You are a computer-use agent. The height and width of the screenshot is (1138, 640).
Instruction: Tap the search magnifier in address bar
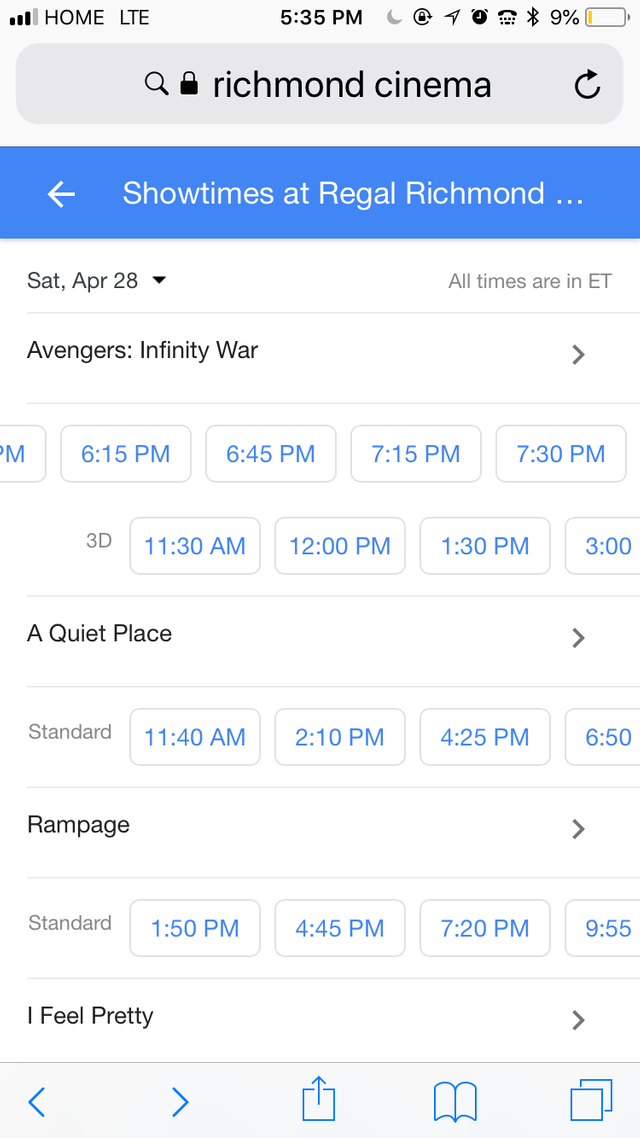pyautogui.click(x=156, y=83)
